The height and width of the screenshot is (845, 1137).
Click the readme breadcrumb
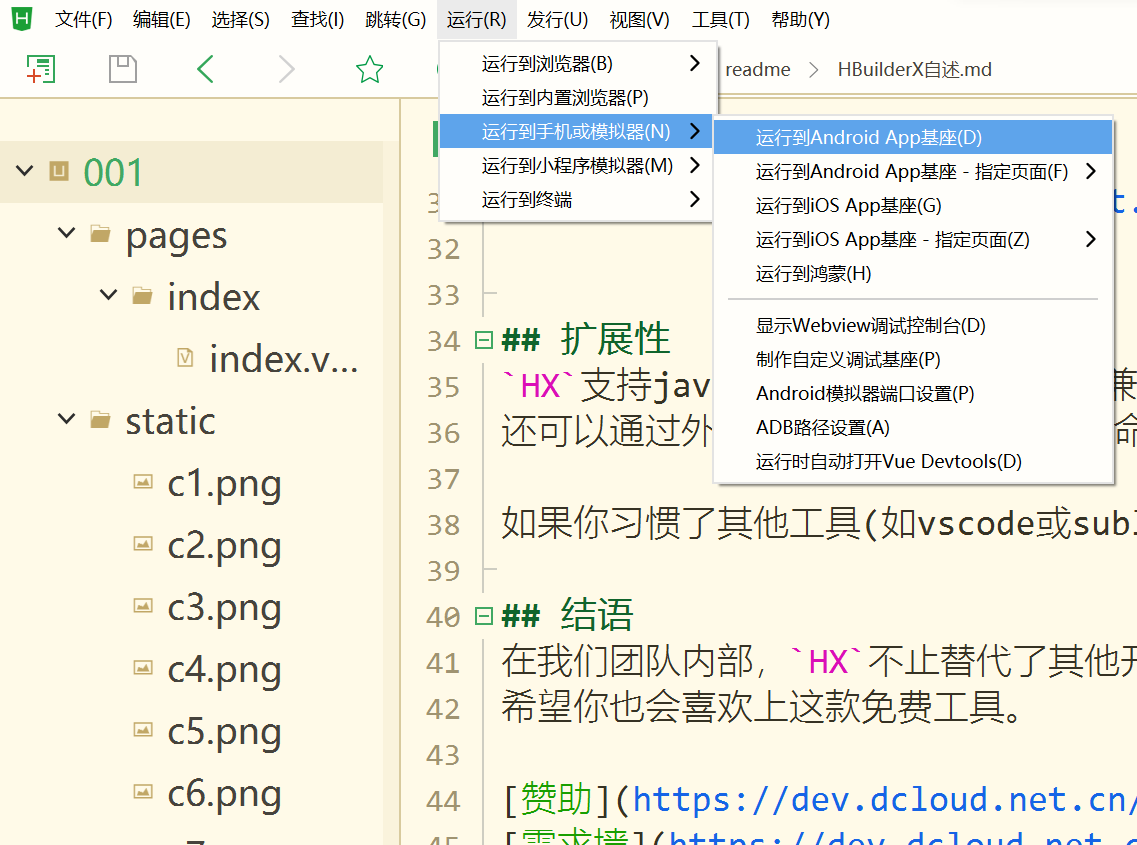click(758, 70)
